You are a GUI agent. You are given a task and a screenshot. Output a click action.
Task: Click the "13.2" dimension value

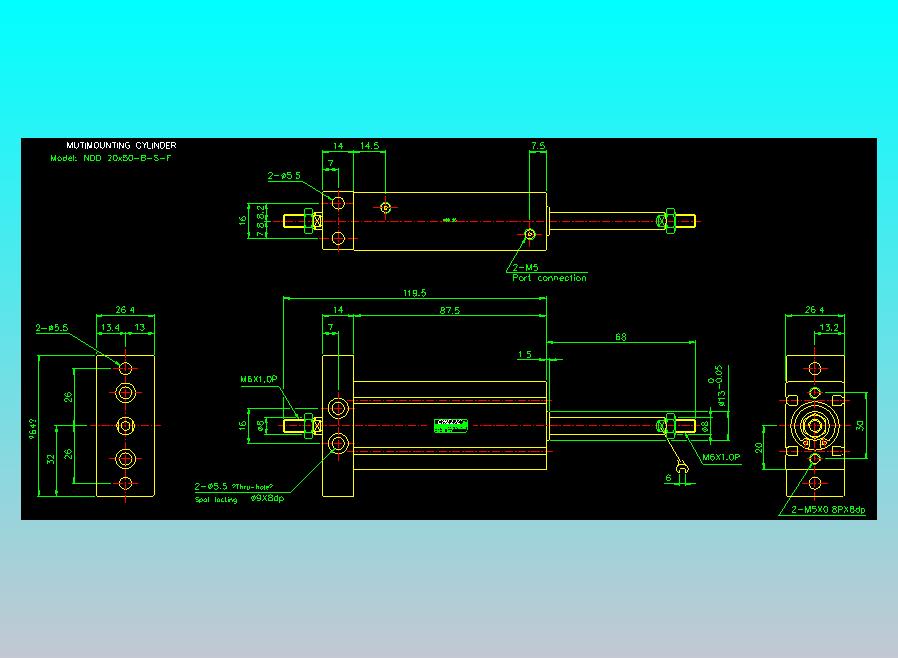(x=829, y=328)
